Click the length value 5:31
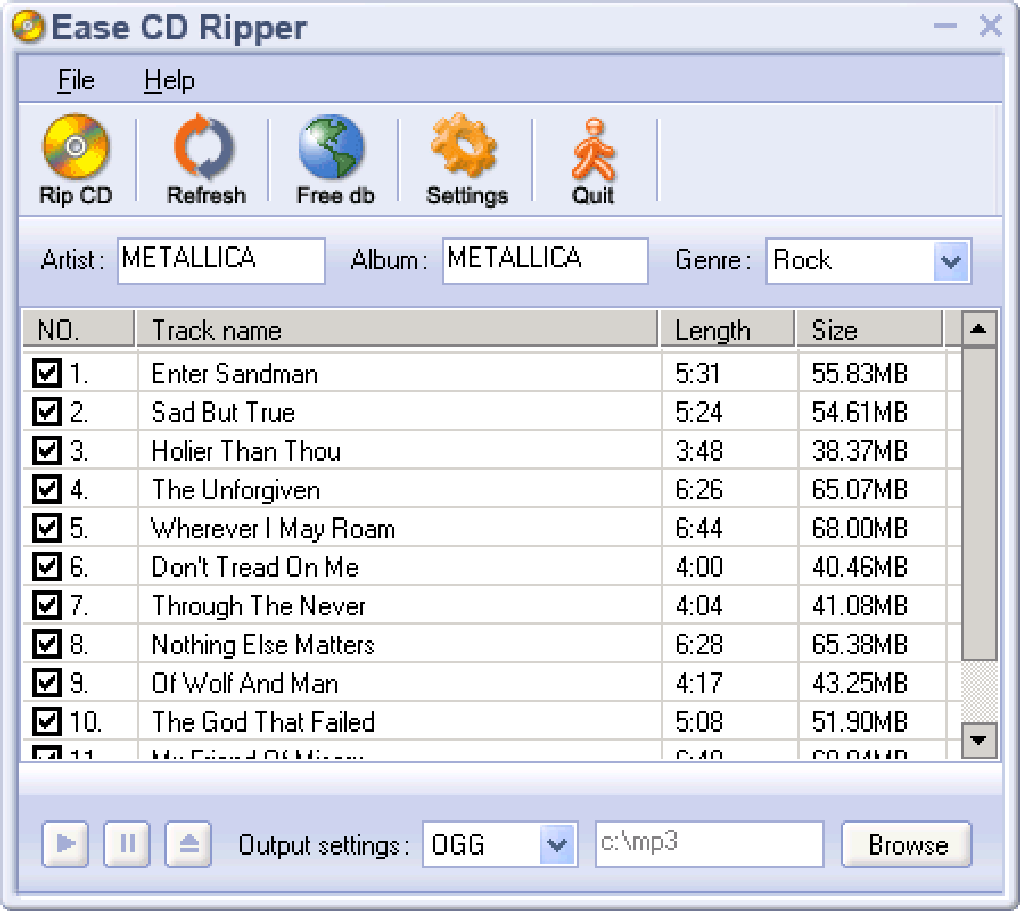Image resolution: width=1020 pixels, height=911 pixels. pyautogui.click(x=697, y=374)
